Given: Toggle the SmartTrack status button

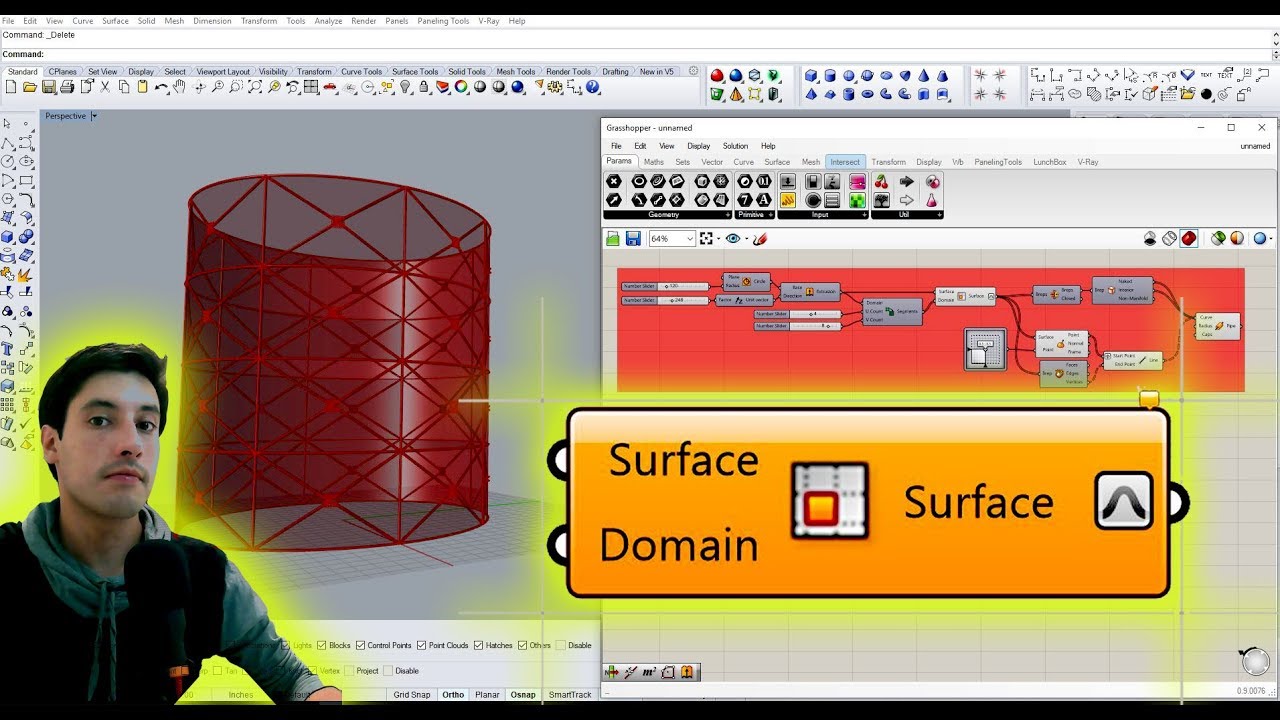Looking at the screenshot, I should pyautogui.click(x=570, y=694).
